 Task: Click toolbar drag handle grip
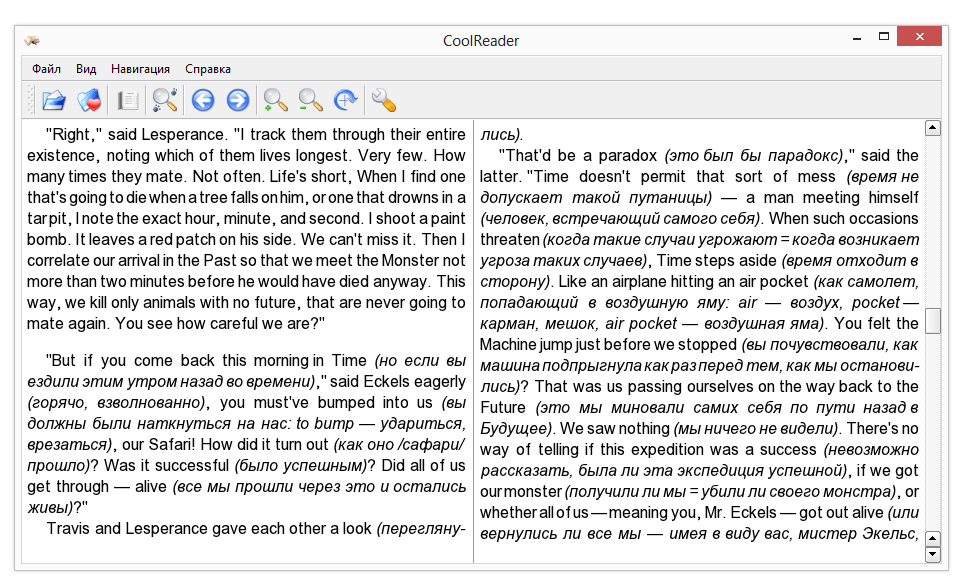click(x=30, y=100)
